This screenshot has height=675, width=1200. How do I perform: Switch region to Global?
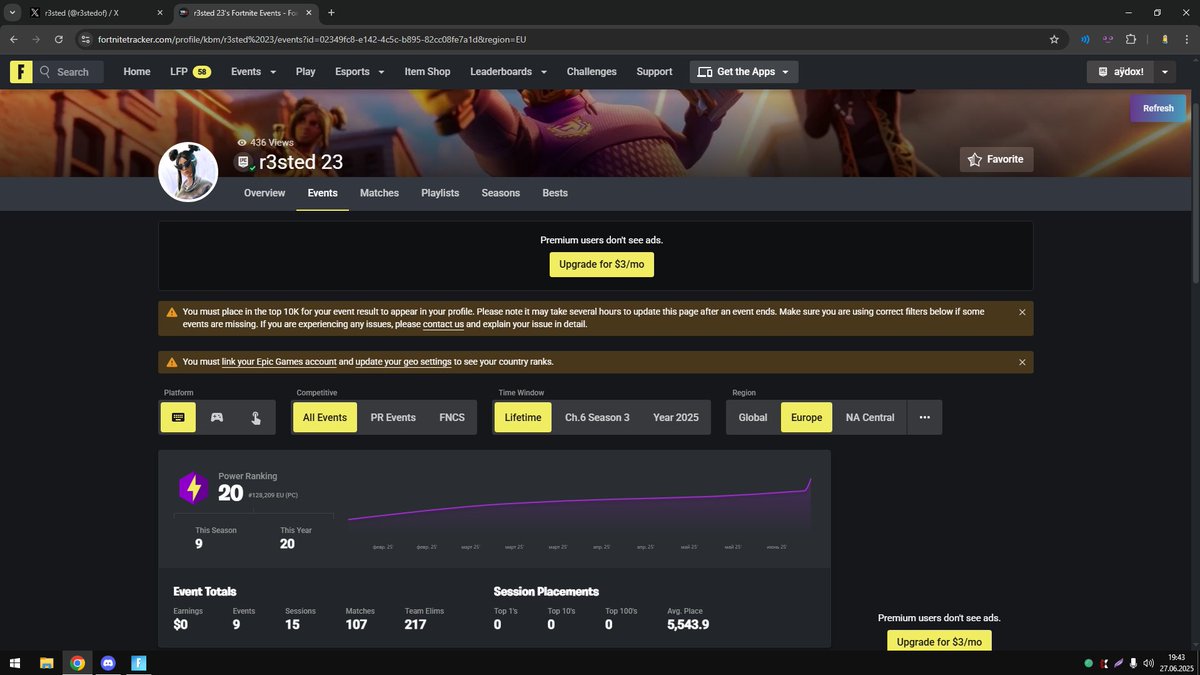click(753, 417)
